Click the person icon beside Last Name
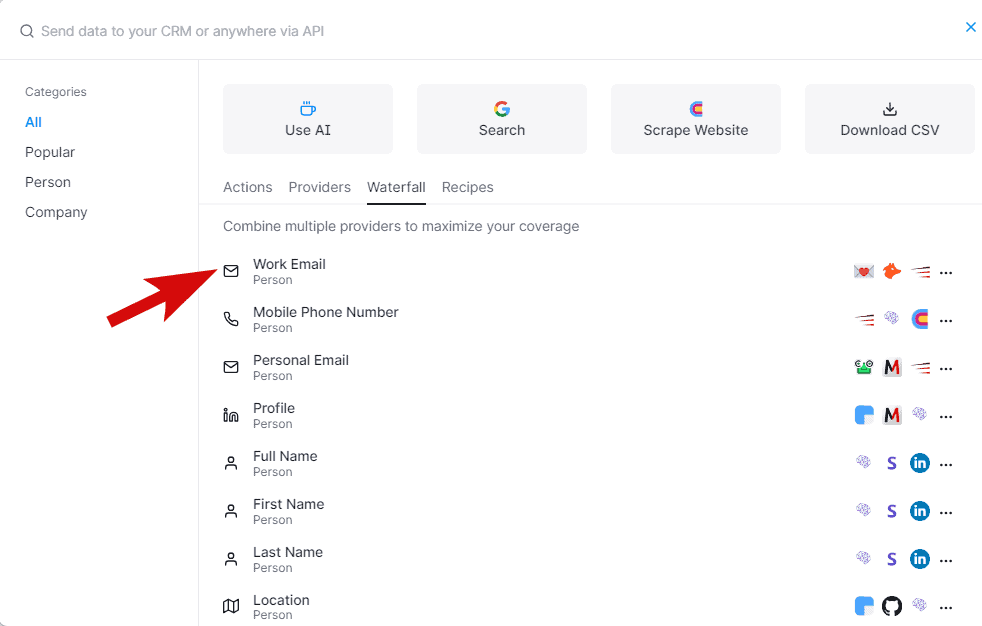 point(231,559)
